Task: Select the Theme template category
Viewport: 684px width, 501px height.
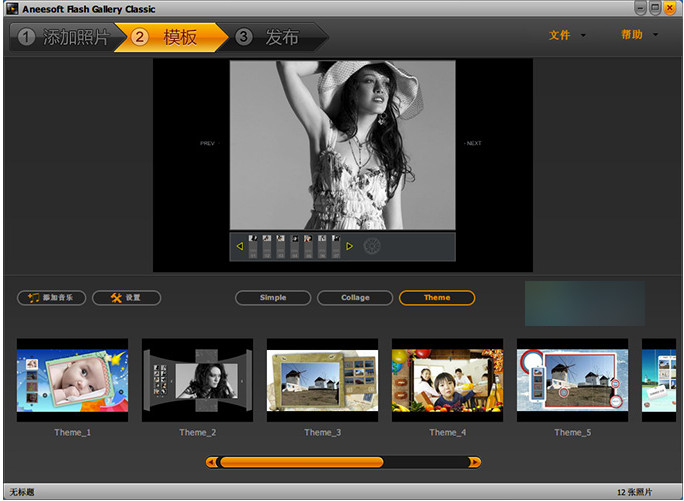Action: coord(437,297)
